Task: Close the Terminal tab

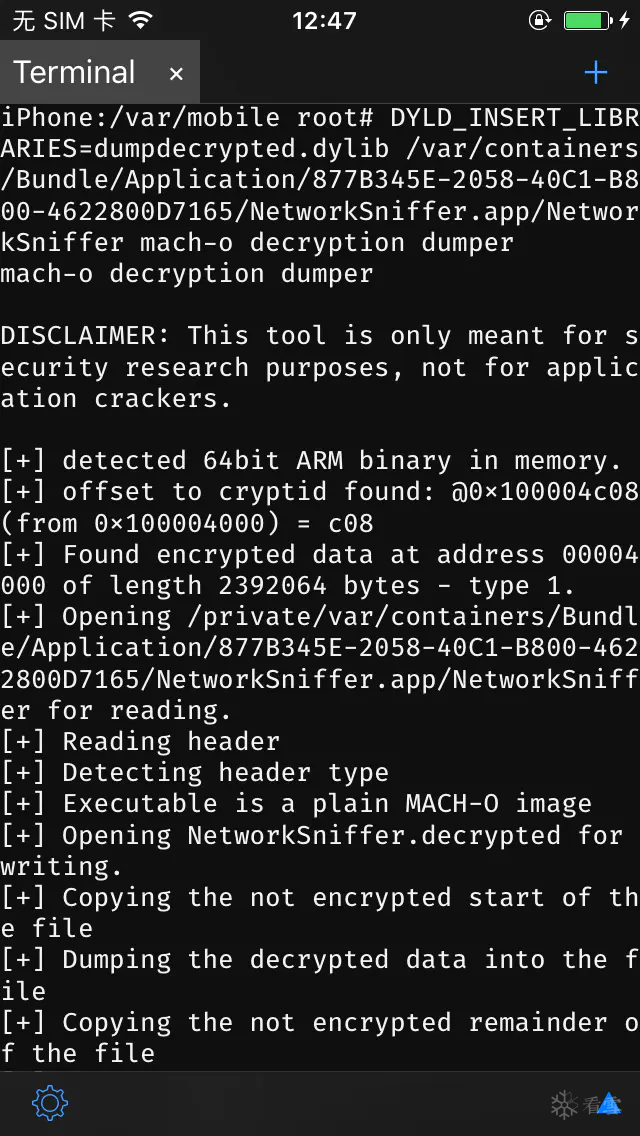Action: (176, 73)
